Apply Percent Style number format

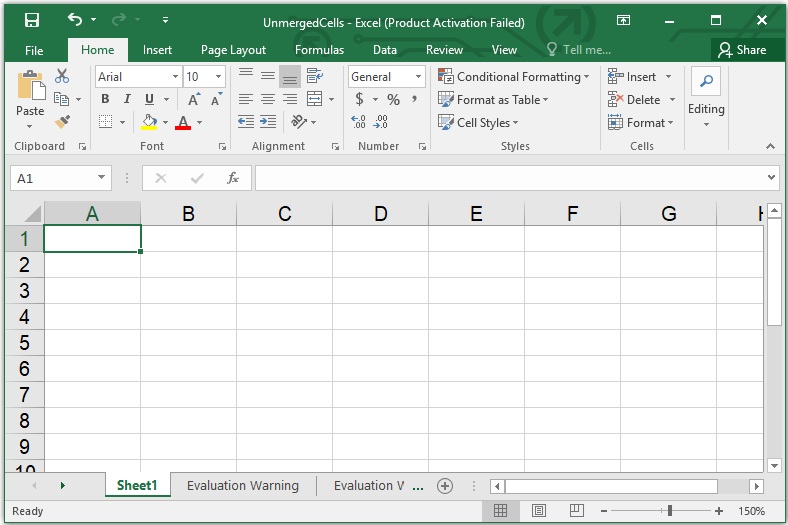point(393,99)
